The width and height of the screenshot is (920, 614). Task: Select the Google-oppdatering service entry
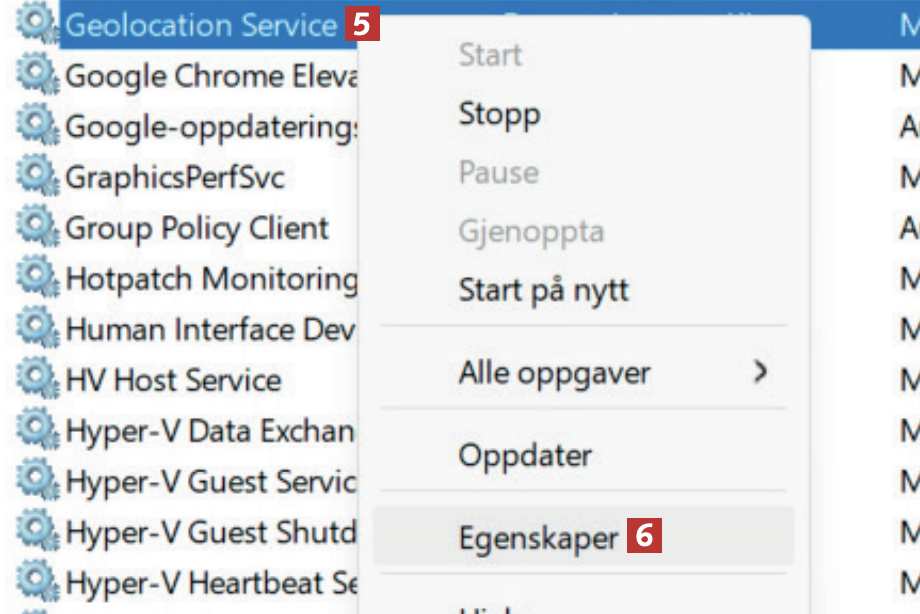click(212, 127)
